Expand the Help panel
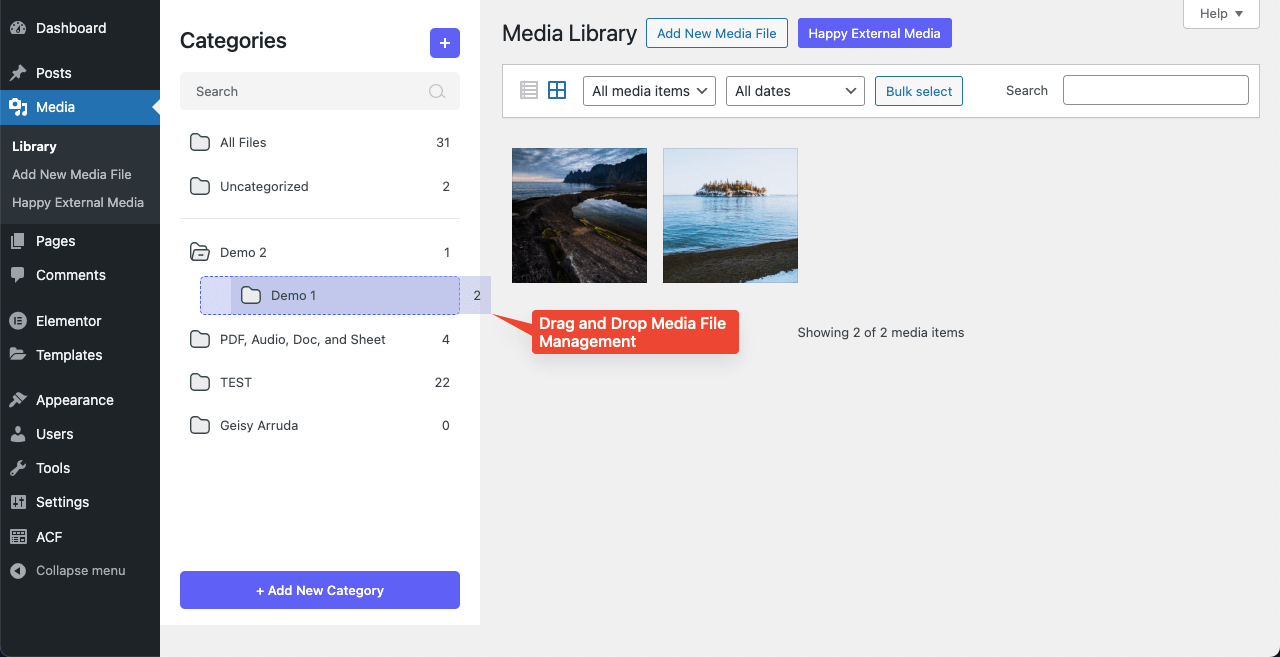Screen dimensions: 1280x657 1221,14
